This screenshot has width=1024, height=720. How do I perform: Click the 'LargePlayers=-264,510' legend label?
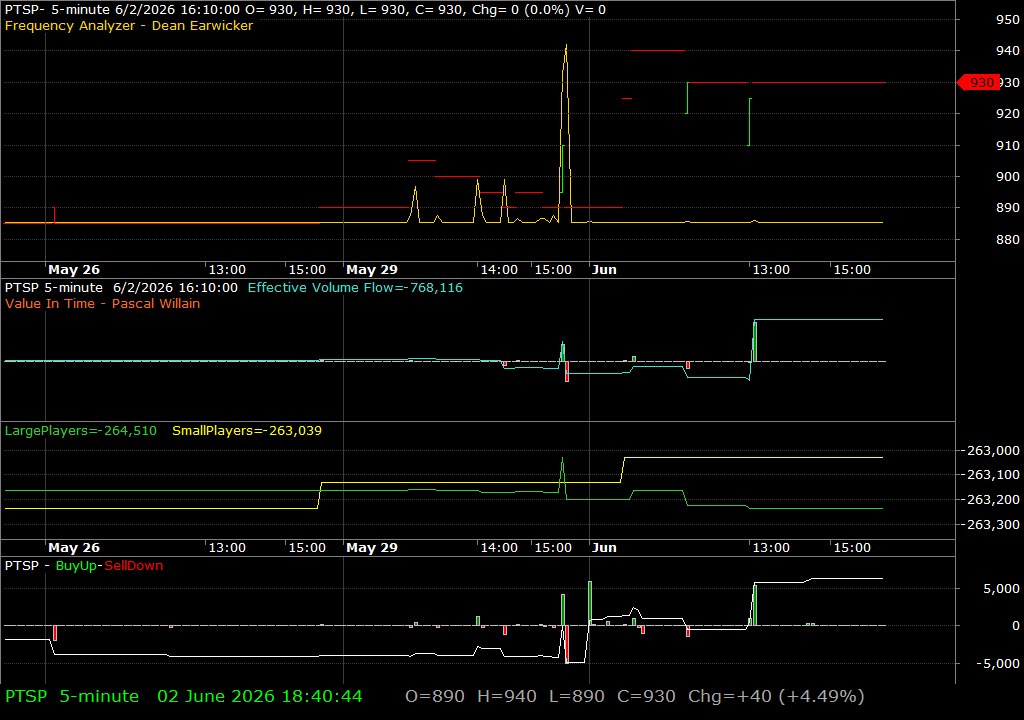[80, 431]
